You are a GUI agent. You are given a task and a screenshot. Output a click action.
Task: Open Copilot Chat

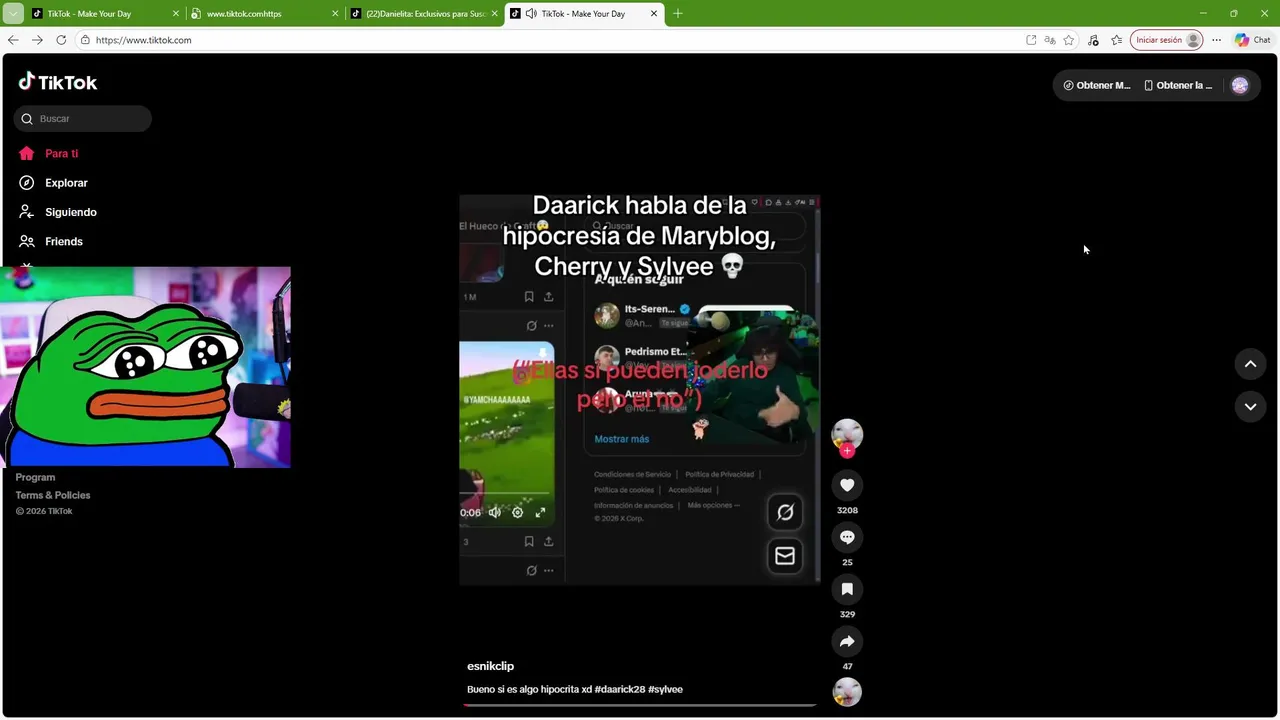[1253, 40]
